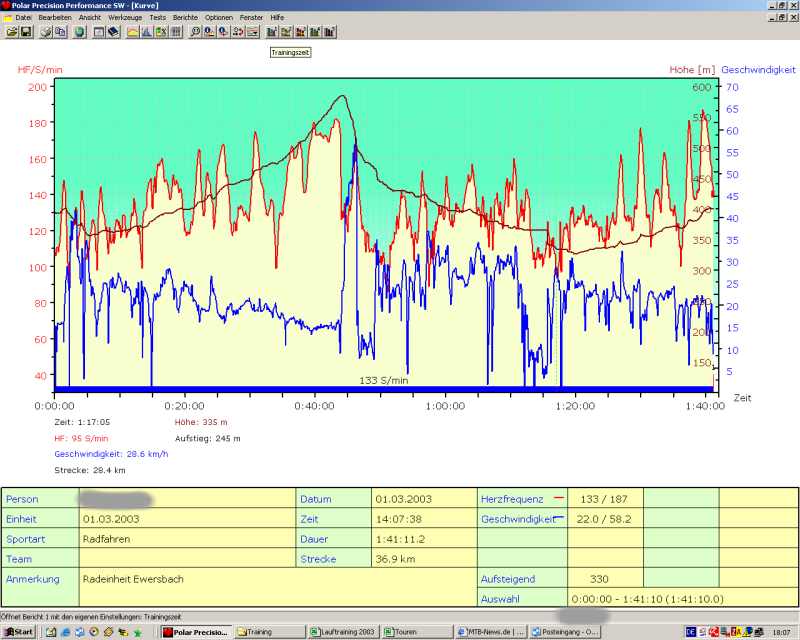Open the Berichte menu

pyautogui.click(x=184, y=18)
